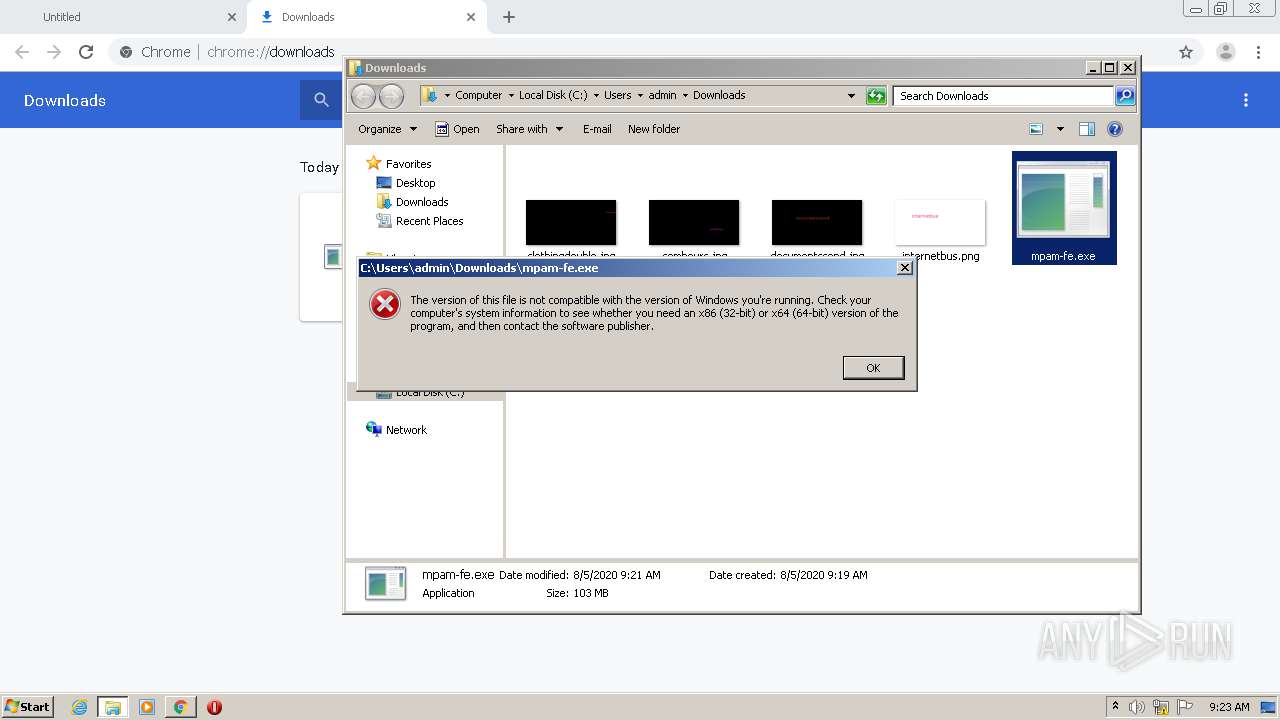Click Users in the breadcrumb path
Image resolution: width=1280 pixels, height=720 pixels.
coord(617,96)
